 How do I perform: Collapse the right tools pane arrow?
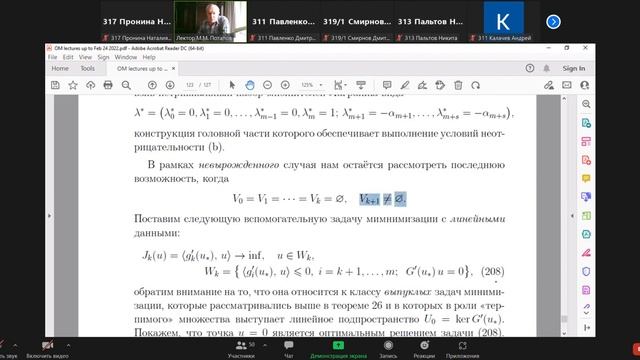tap(572, 216)
